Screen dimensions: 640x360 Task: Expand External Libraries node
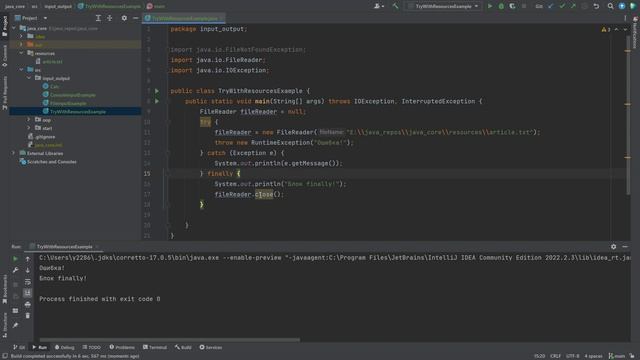[14, 153]
